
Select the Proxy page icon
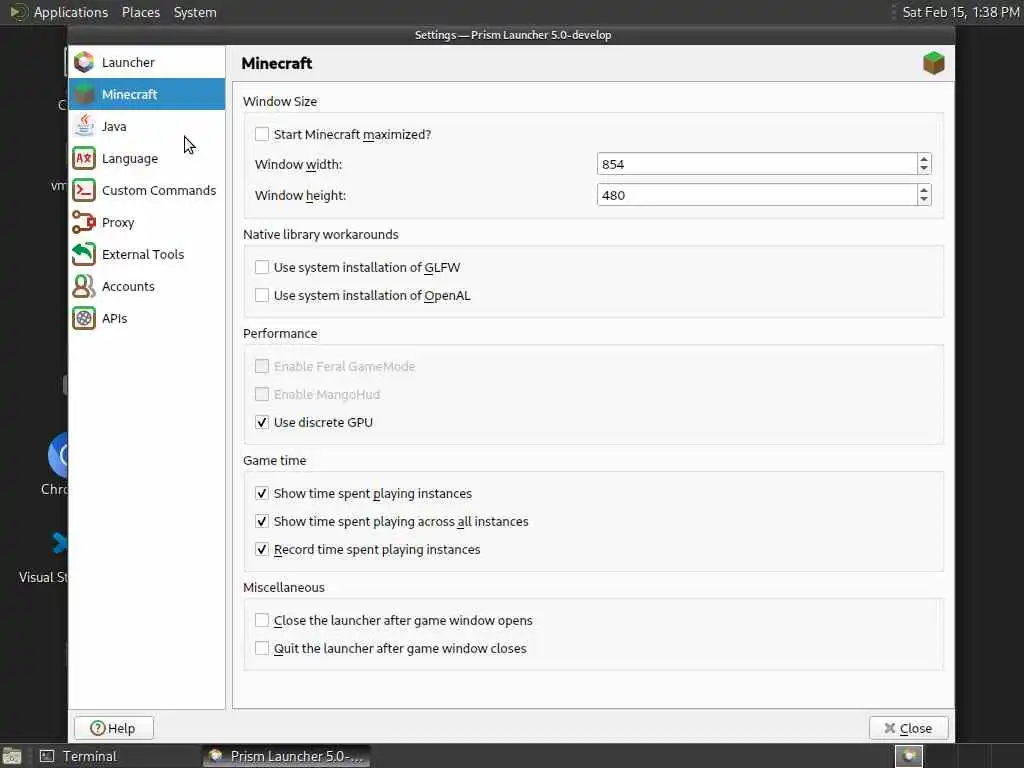tap(84, 222)
